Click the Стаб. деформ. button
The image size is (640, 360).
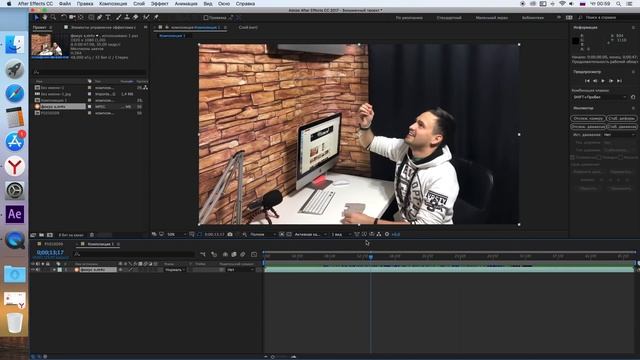622,118
